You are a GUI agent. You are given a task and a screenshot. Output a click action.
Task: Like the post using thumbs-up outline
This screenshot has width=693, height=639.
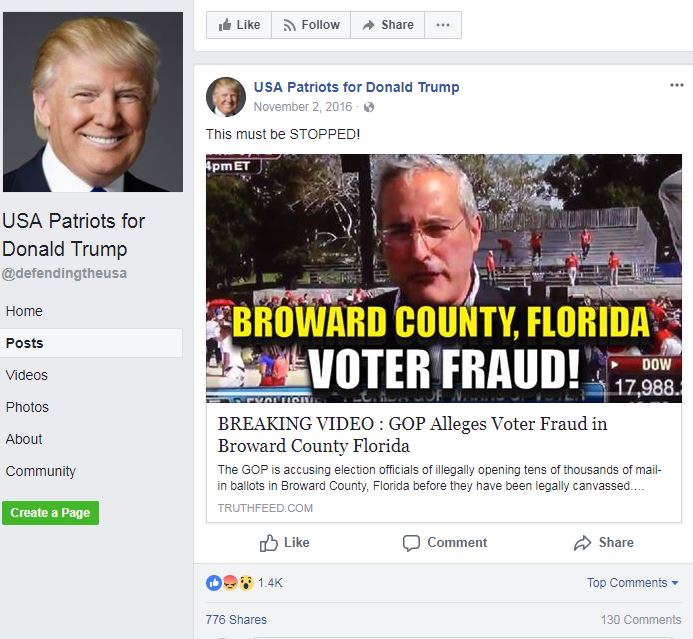coord(268,543)
